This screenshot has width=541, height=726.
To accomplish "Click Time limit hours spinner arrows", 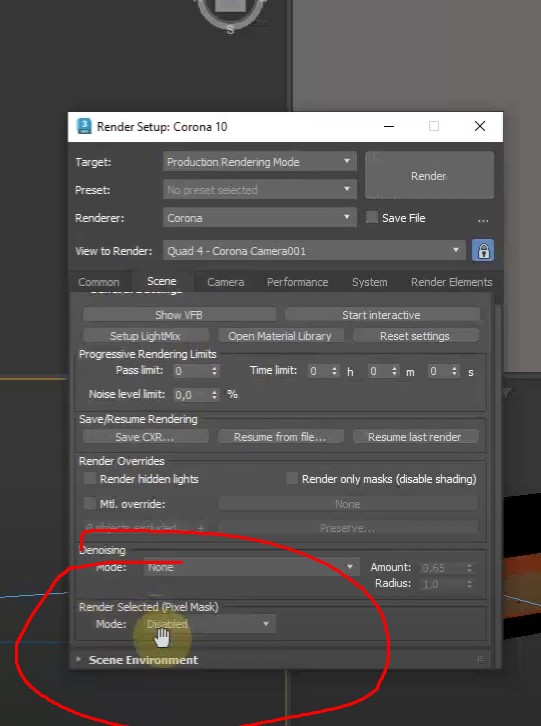I will [x=334, y=371].
